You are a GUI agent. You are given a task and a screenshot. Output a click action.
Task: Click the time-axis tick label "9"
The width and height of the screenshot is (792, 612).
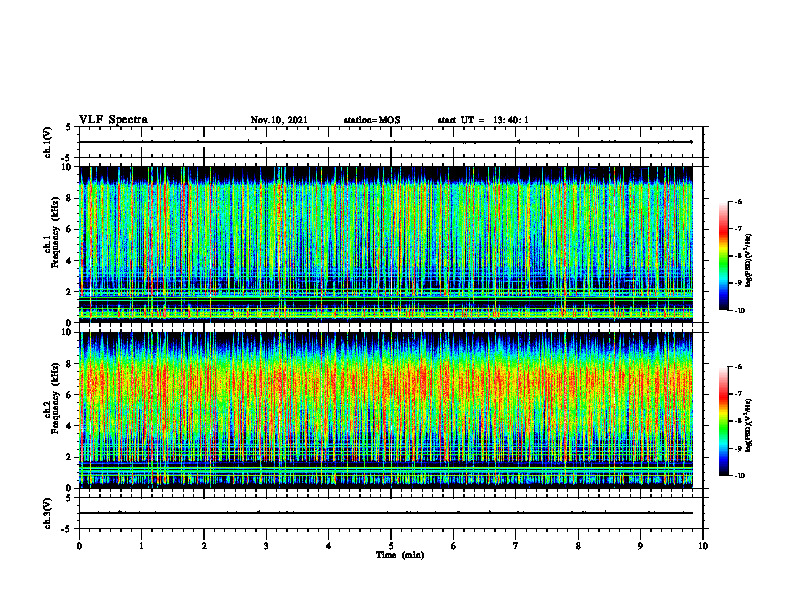640,546
